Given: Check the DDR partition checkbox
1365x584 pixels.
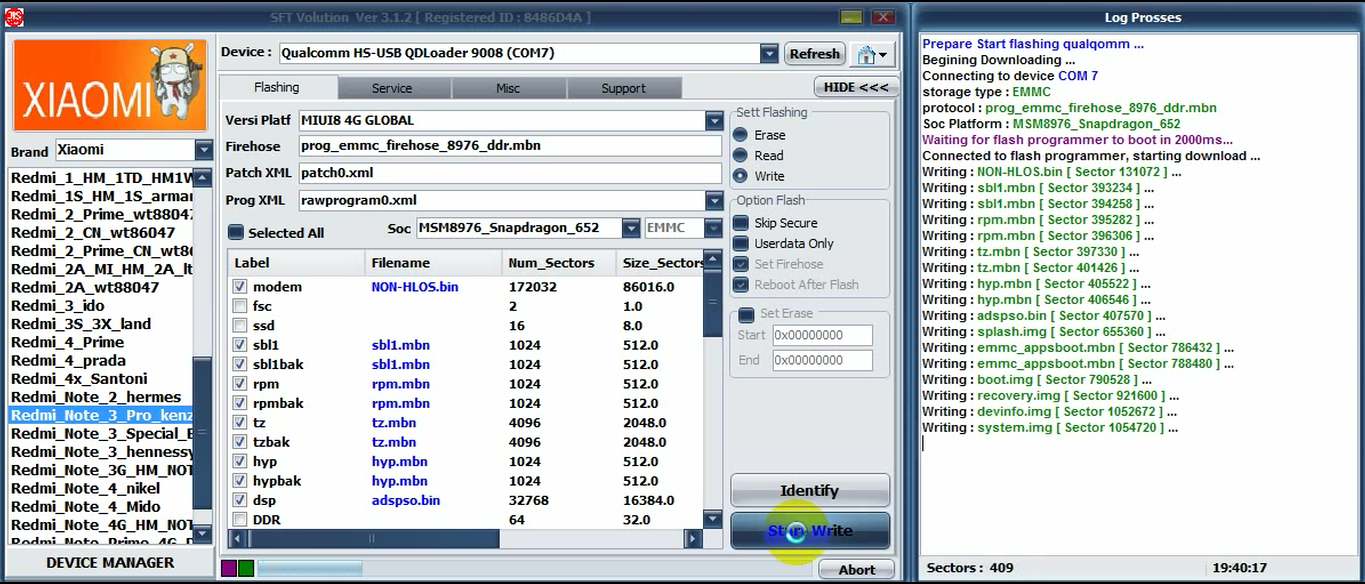Looking at the screenshot, I should click(x=239, y=519).
